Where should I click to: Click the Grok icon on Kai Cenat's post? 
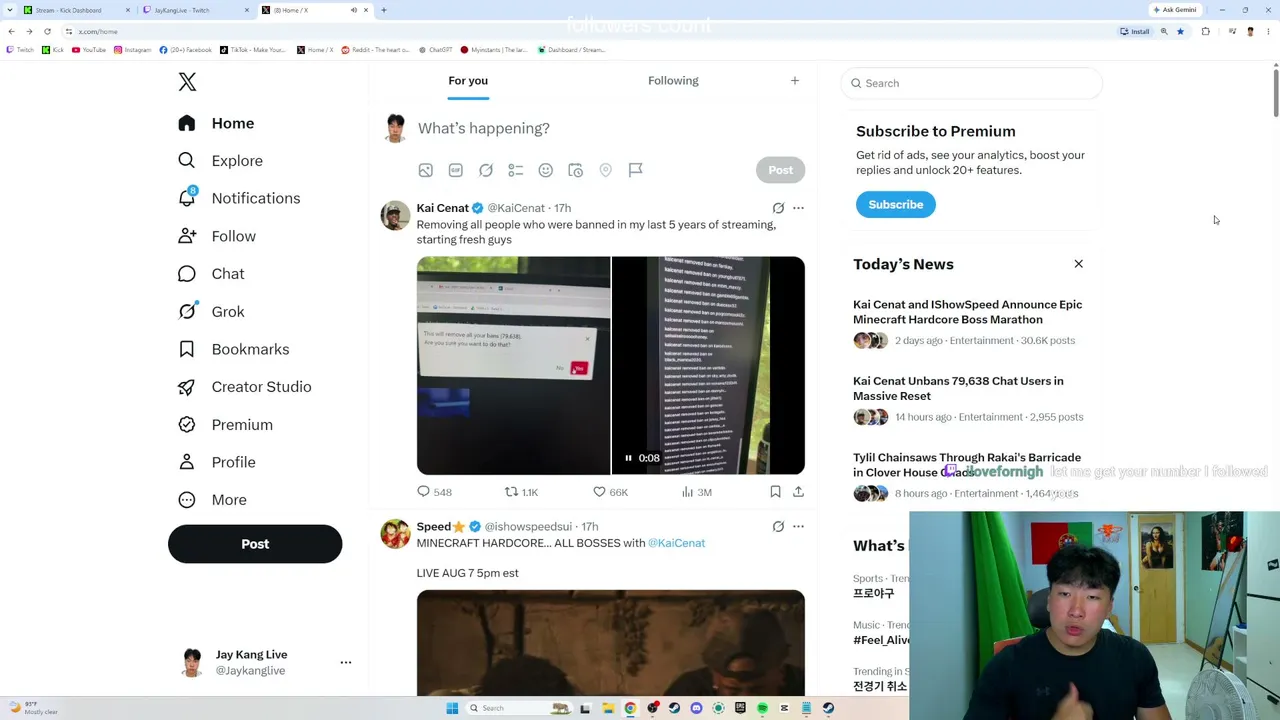[778, 208]
